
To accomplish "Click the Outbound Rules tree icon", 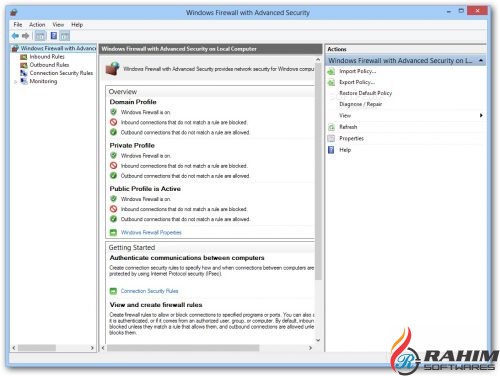I will point(24,65).
